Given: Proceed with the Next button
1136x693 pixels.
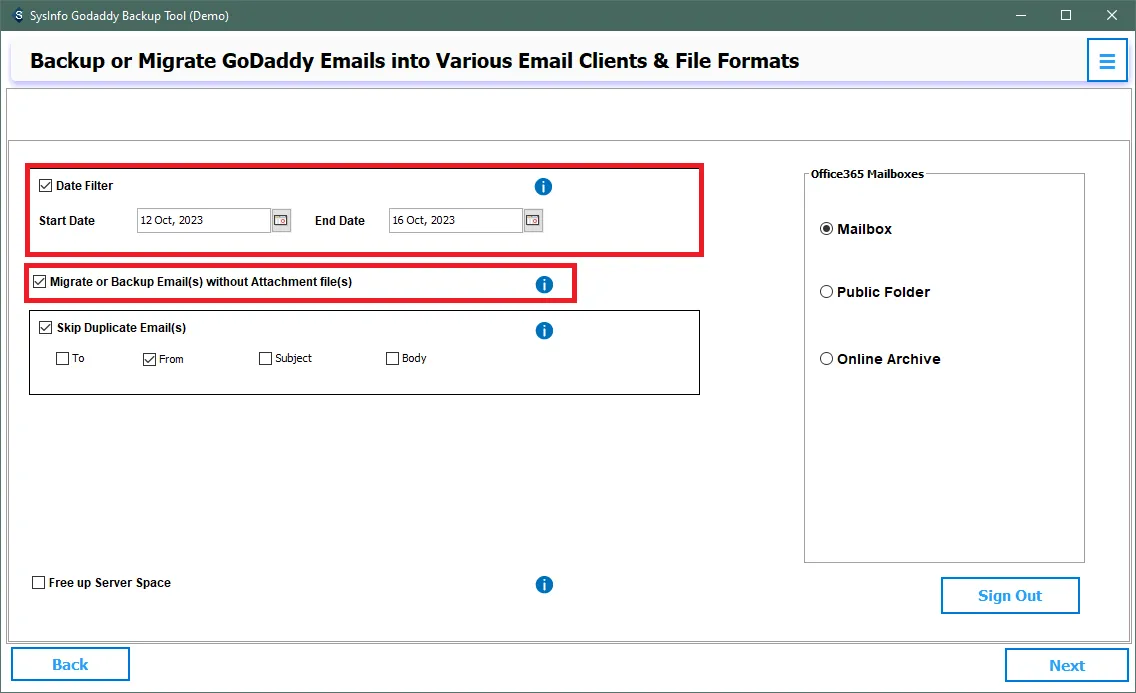Looking at the screenshot, I should tap(1066, 665).
